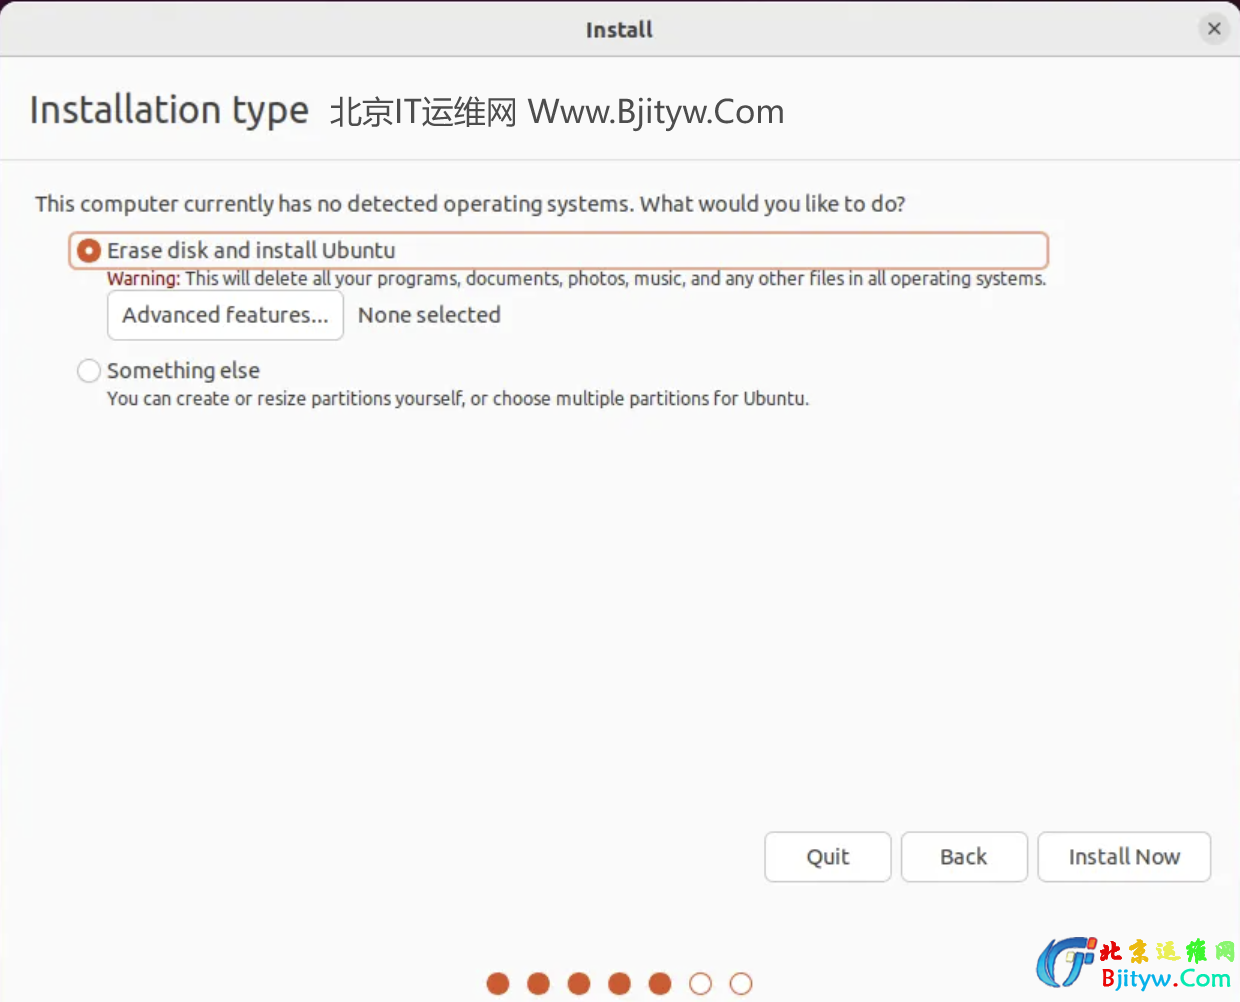Click the last empty progress dot
Screen dimensions: 1240x1002
(741, 984)
